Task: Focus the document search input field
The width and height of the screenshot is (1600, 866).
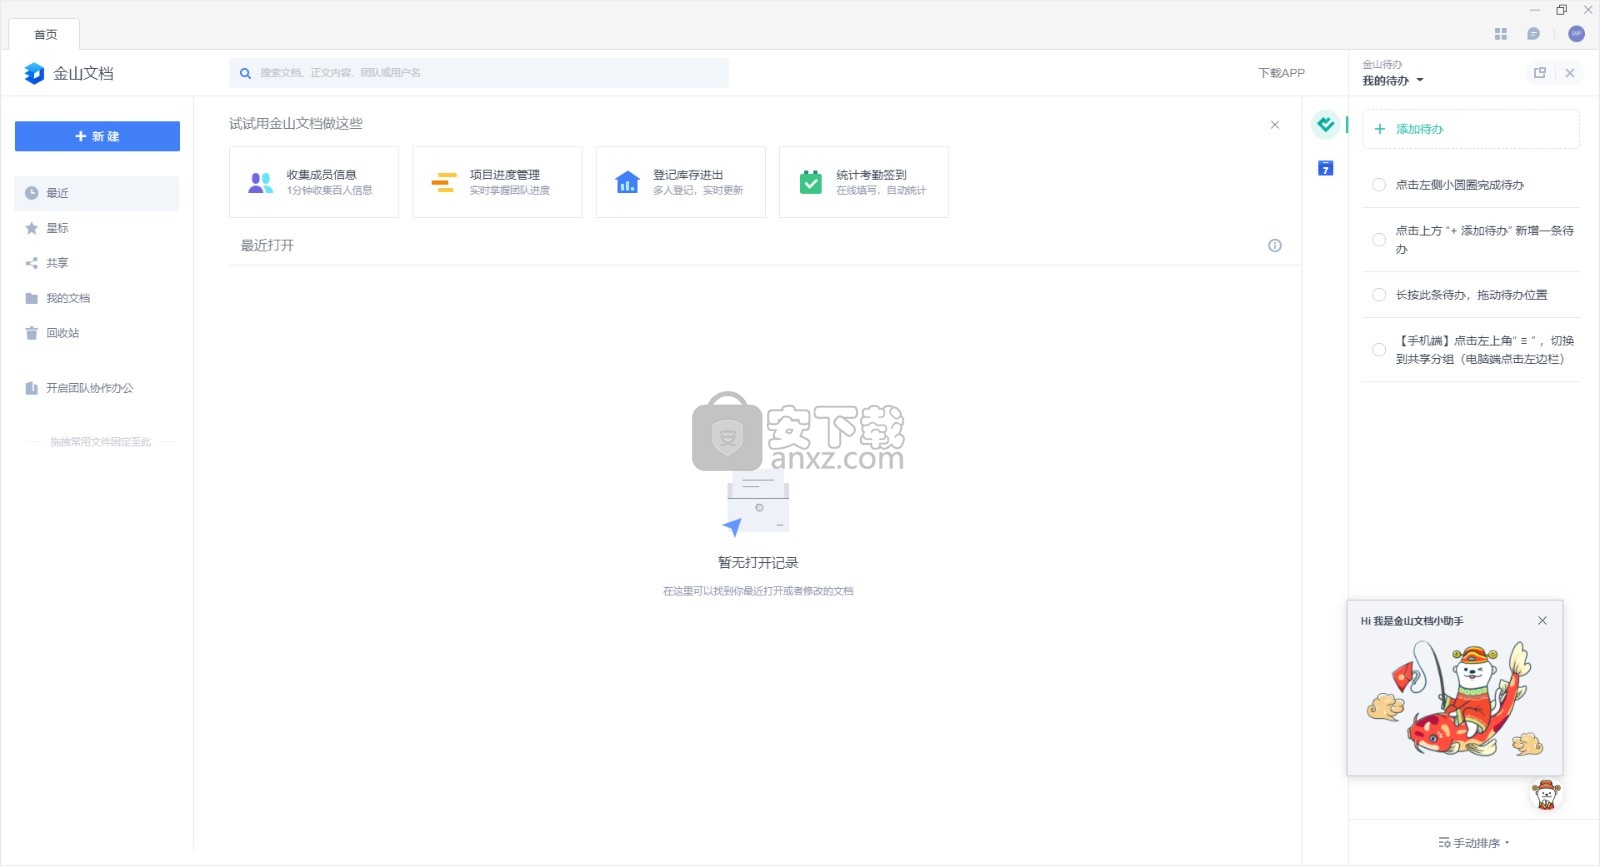Action: click(479, 73)
